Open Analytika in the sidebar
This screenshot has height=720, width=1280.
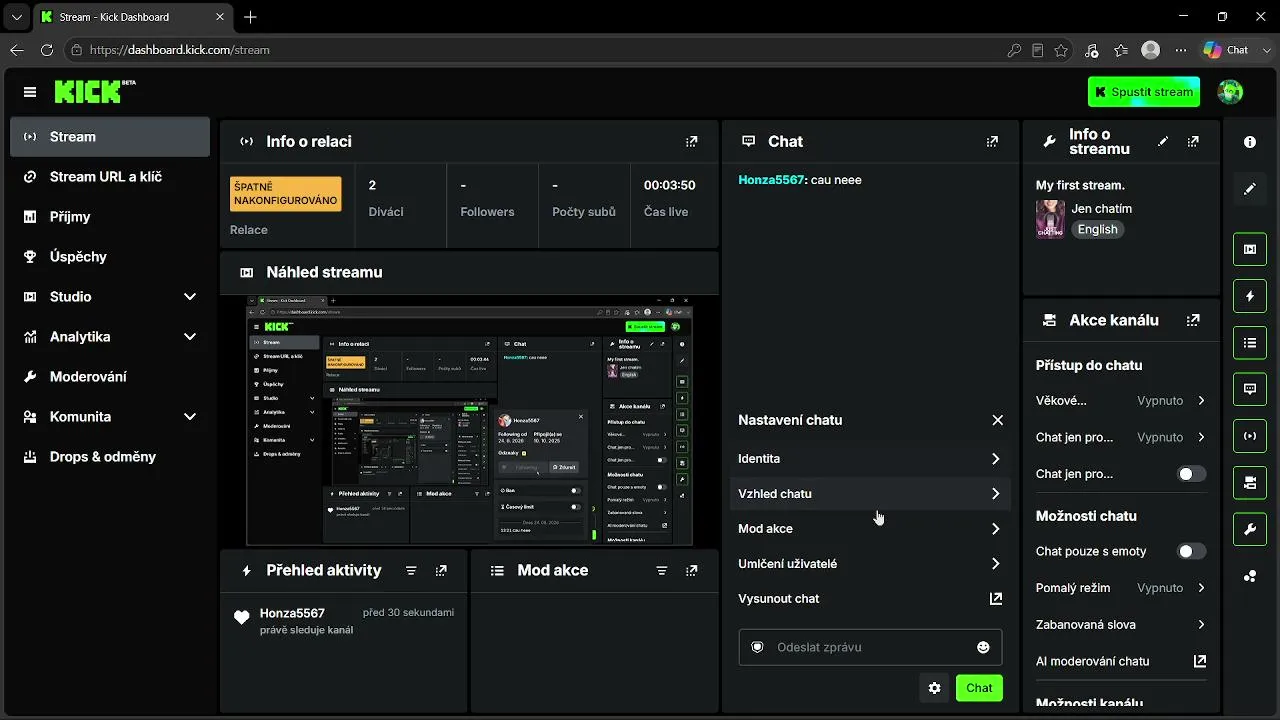110,337
